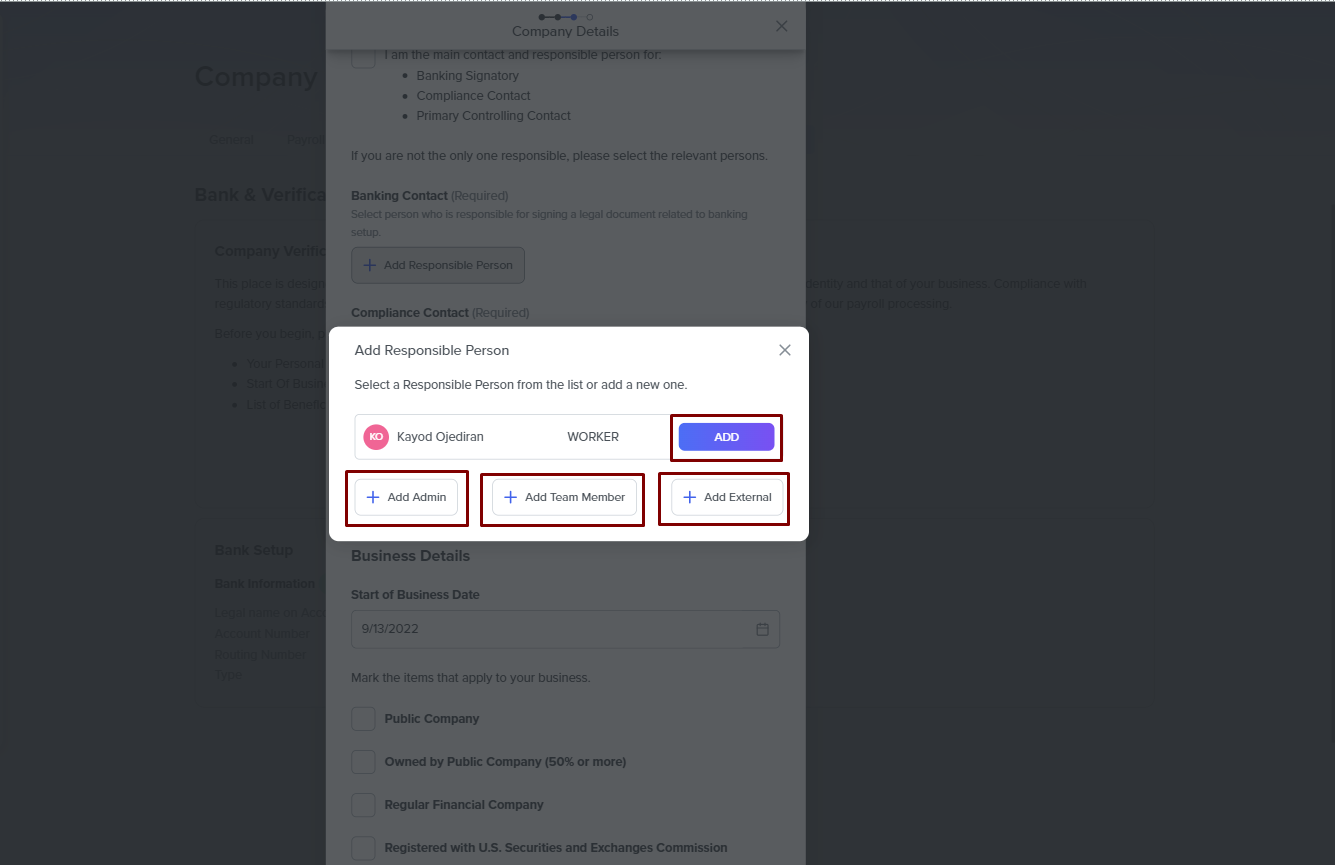Close the Add Responsible Person dialog
Viewport: 1335px width, 865px height.
tap(785, 350)
